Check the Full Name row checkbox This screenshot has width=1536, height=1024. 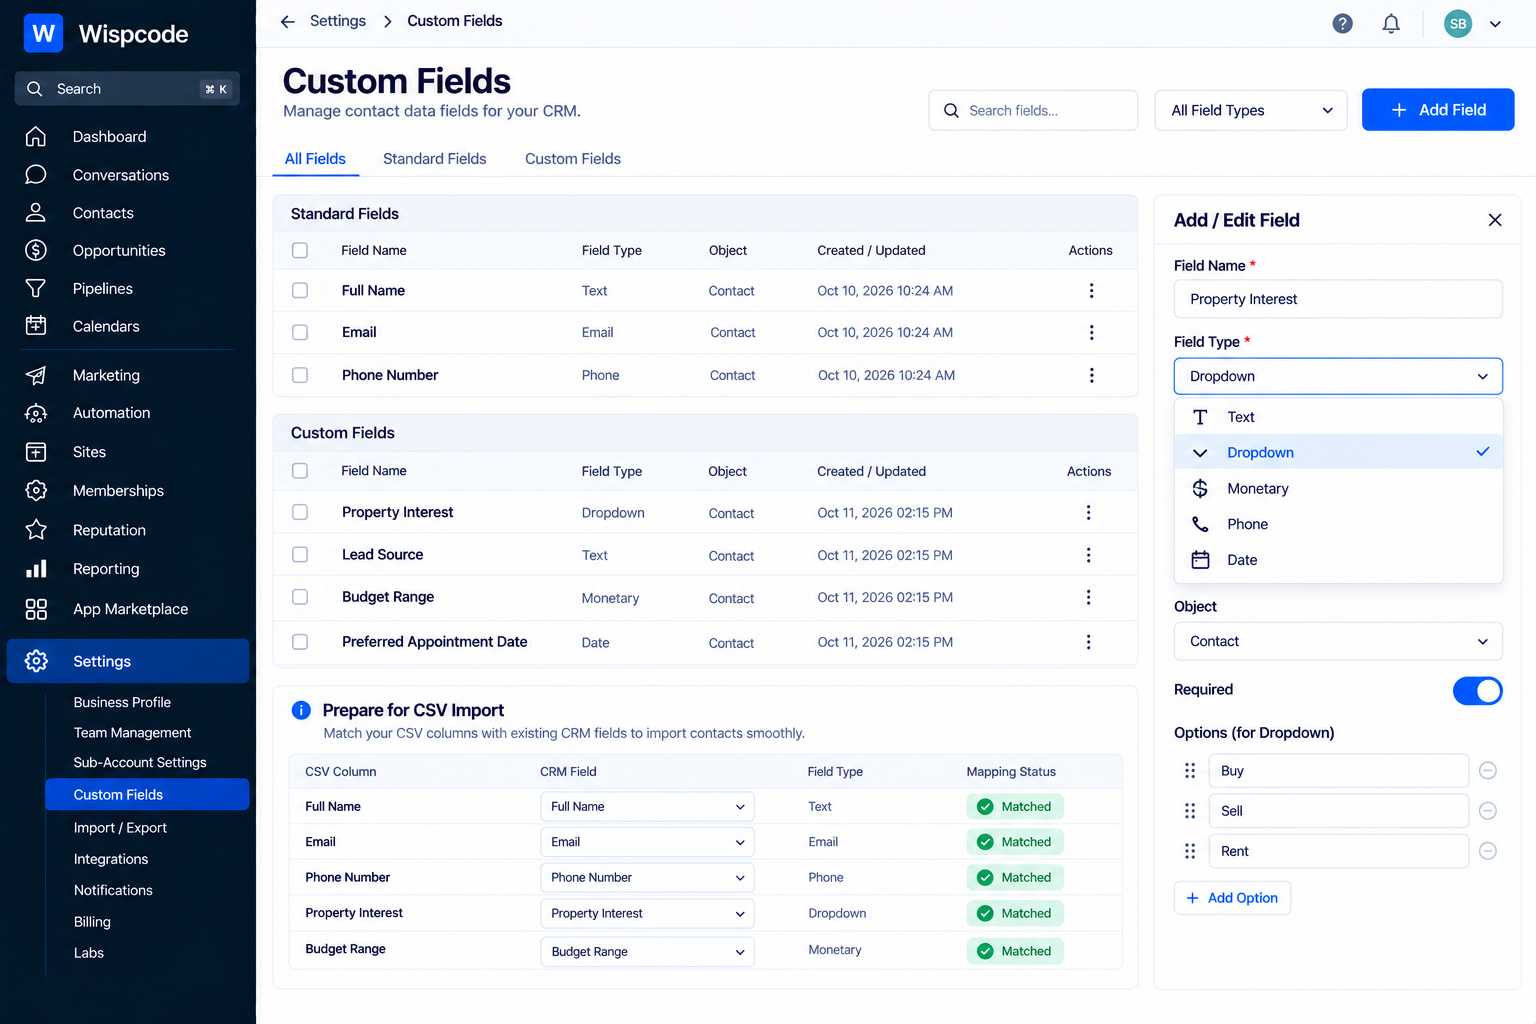click(300, 291)
